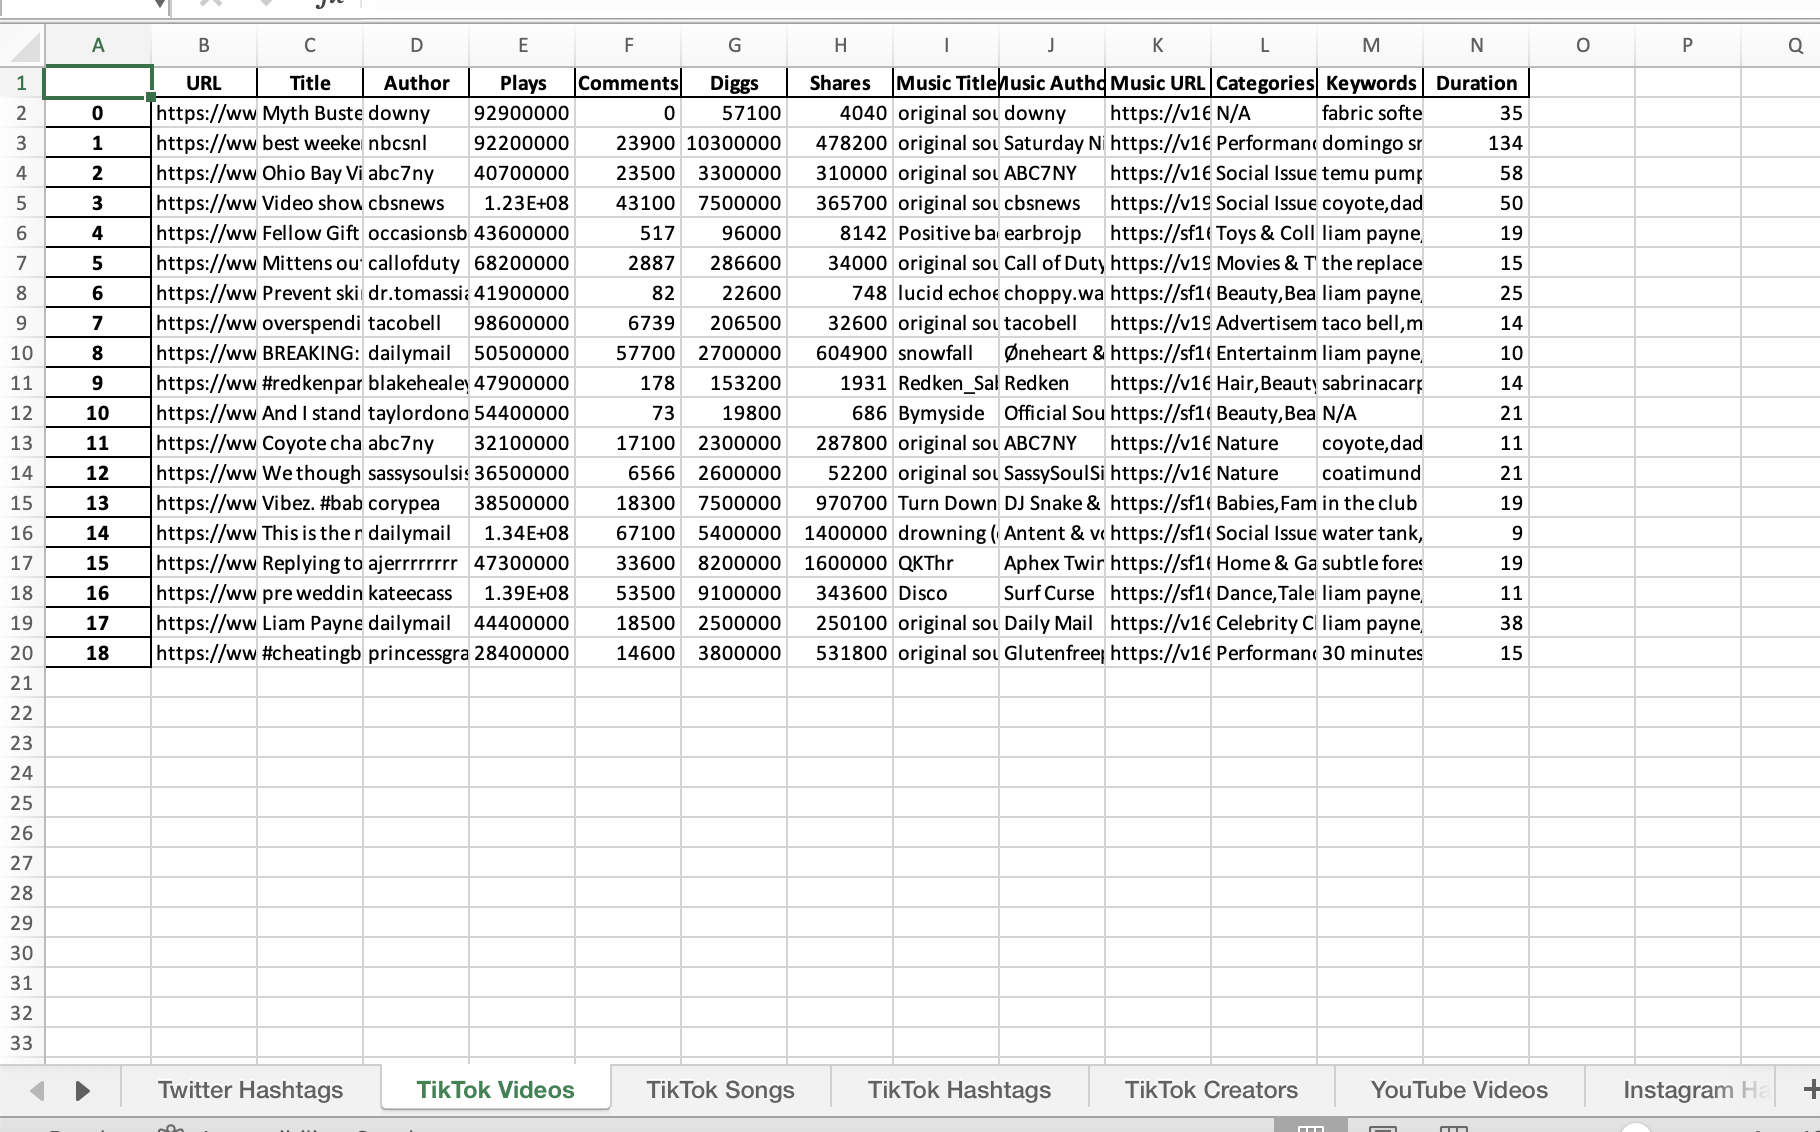1820x1132 pixels.
Task: Select active cell A1
Action: tap(98, 83)
